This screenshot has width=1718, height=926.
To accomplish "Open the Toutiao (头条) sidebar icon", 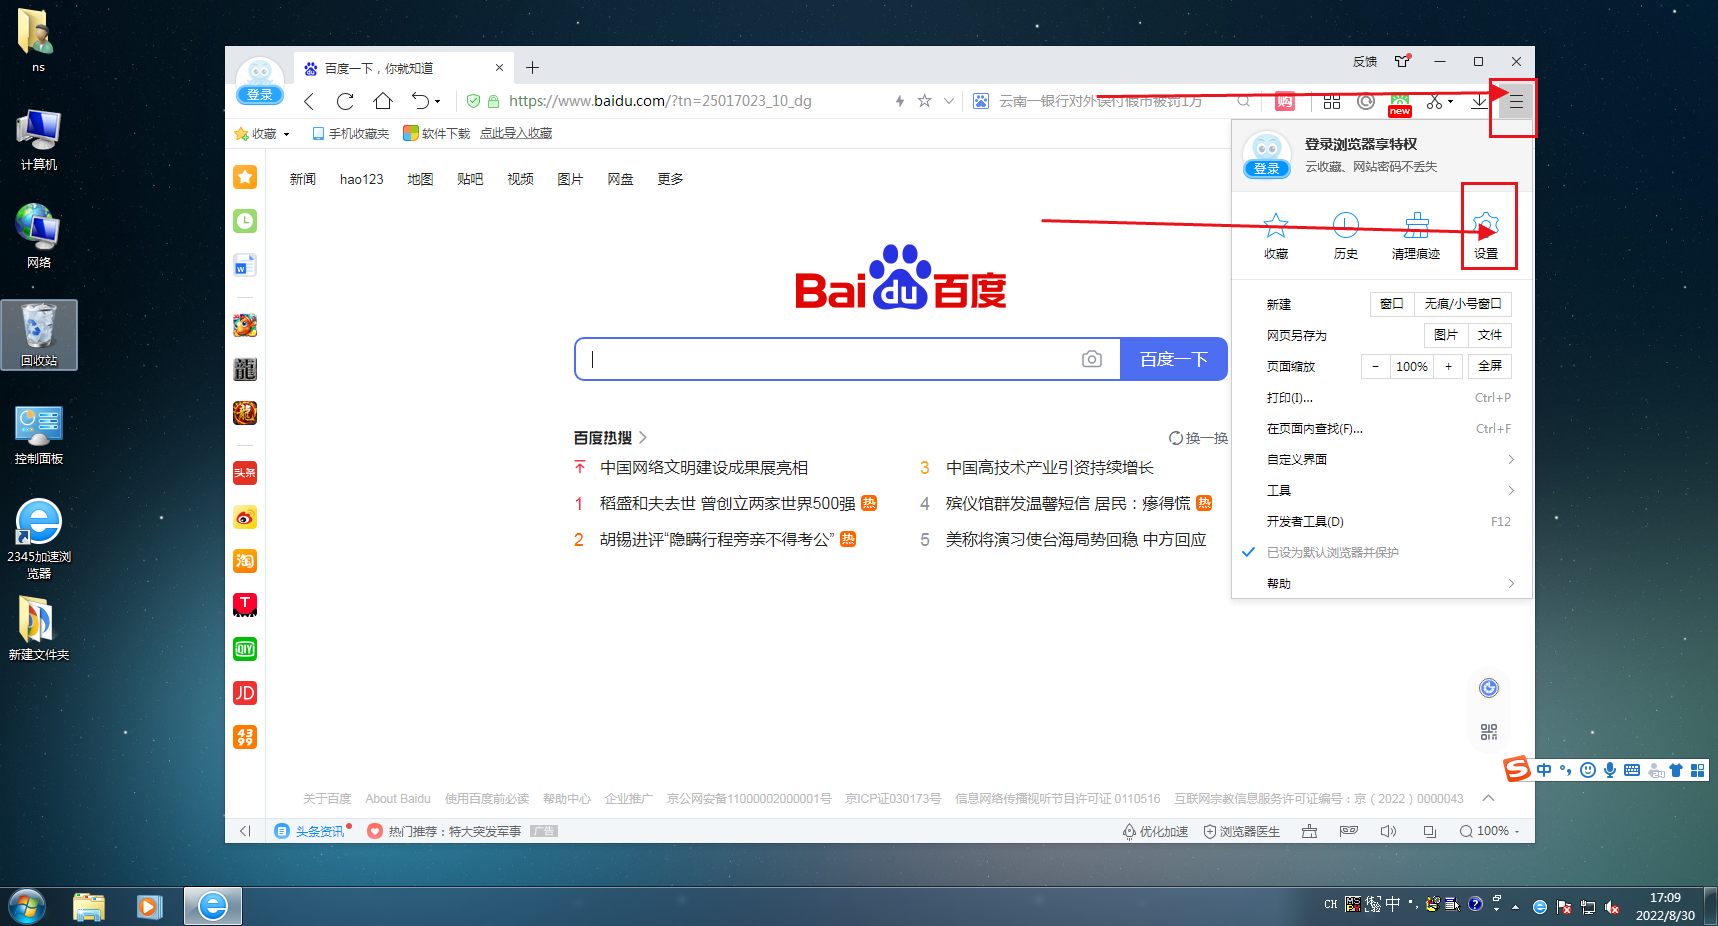I will click(x=245, y=473).
